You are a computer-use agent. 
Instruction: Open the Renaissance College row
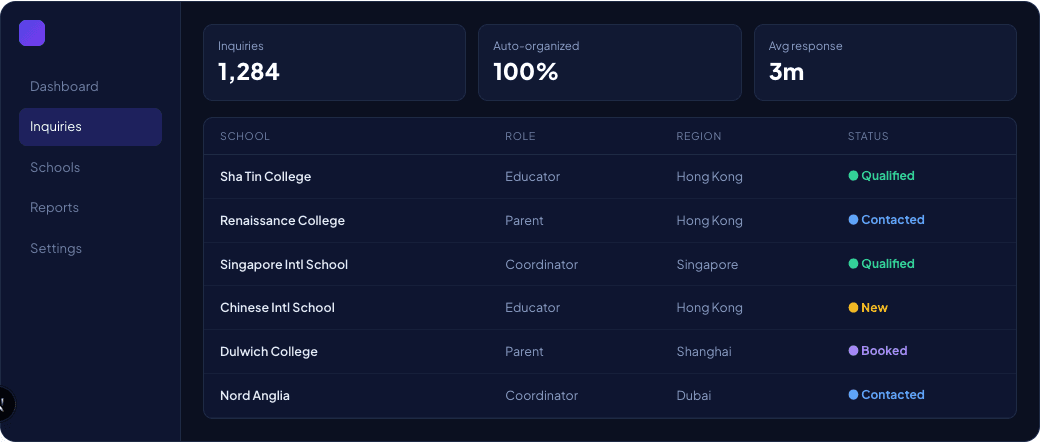610,220
